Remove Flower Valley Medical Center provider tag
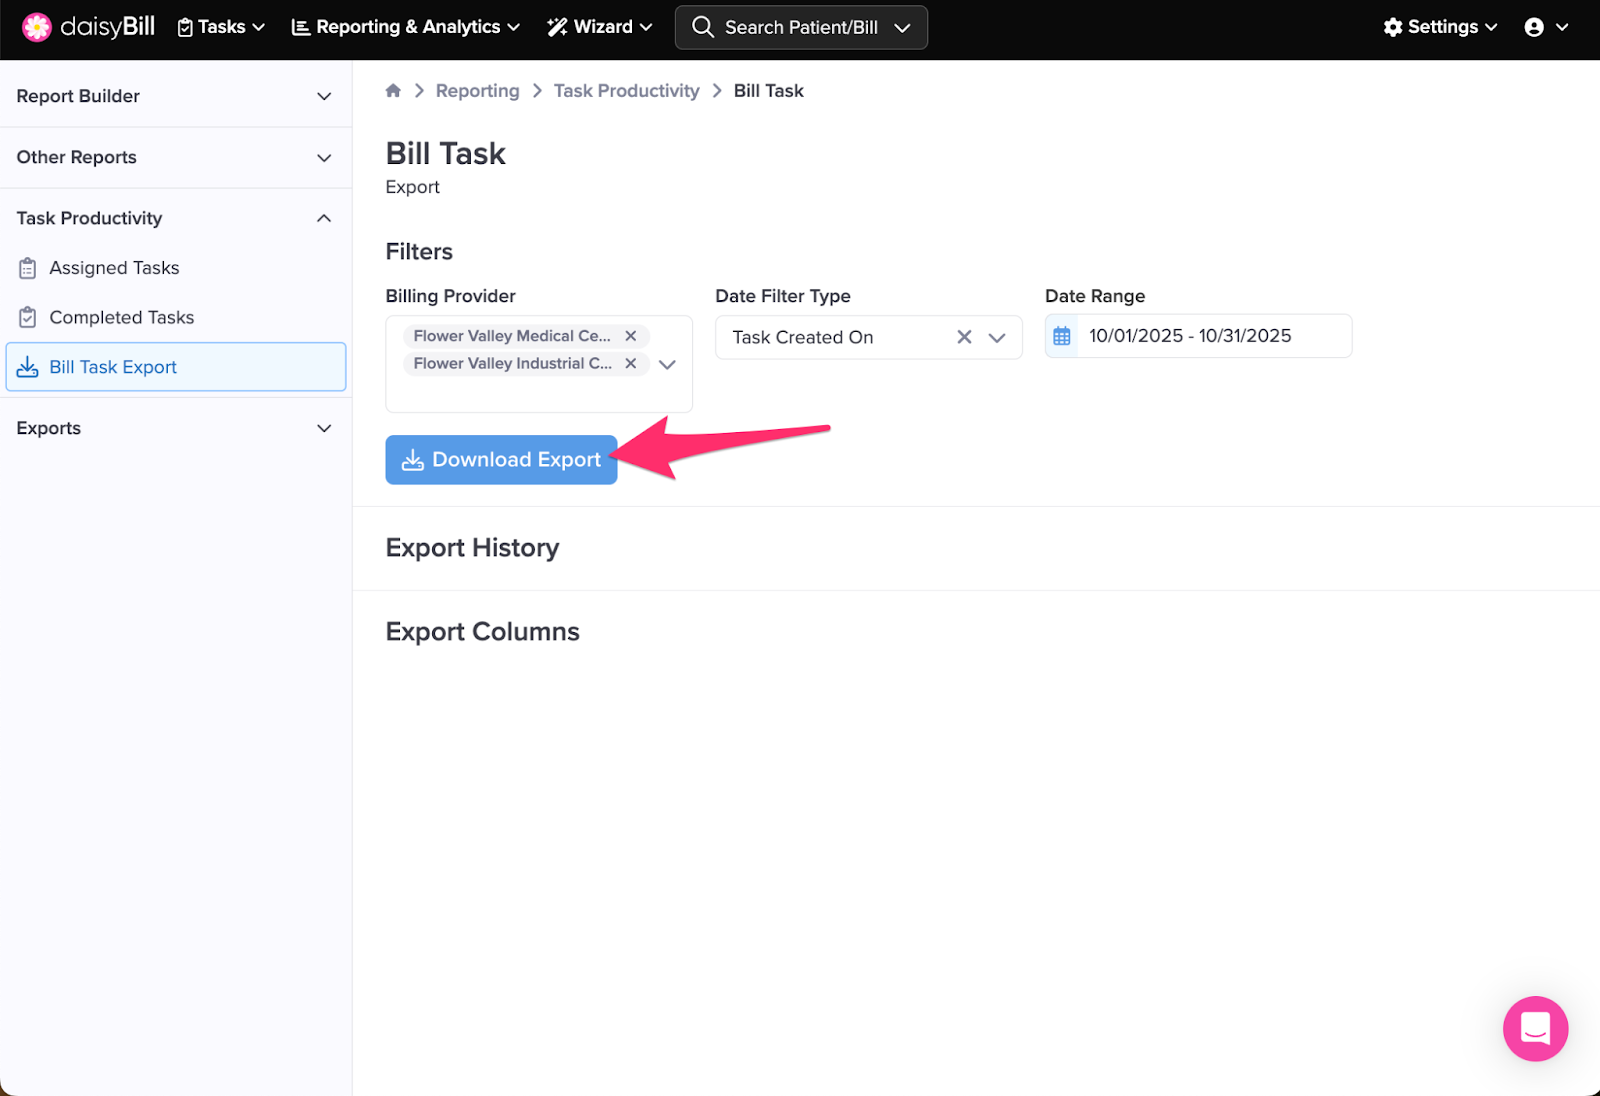 [x=631, y=336]
